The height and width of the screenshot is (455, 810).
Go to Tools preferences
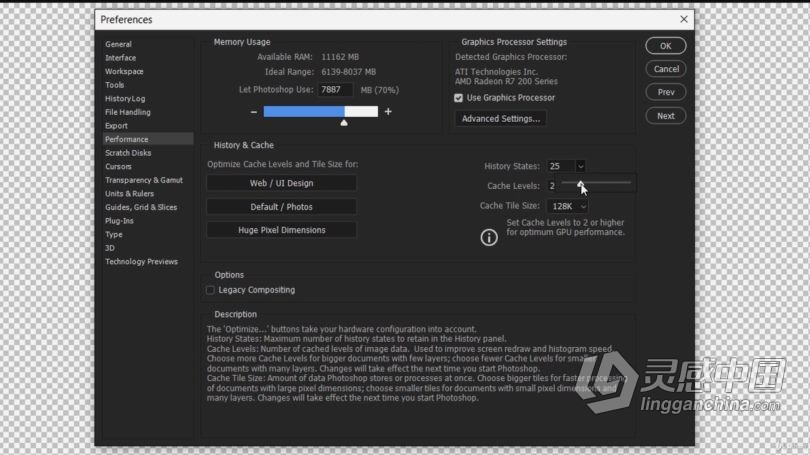click(115, 85)
